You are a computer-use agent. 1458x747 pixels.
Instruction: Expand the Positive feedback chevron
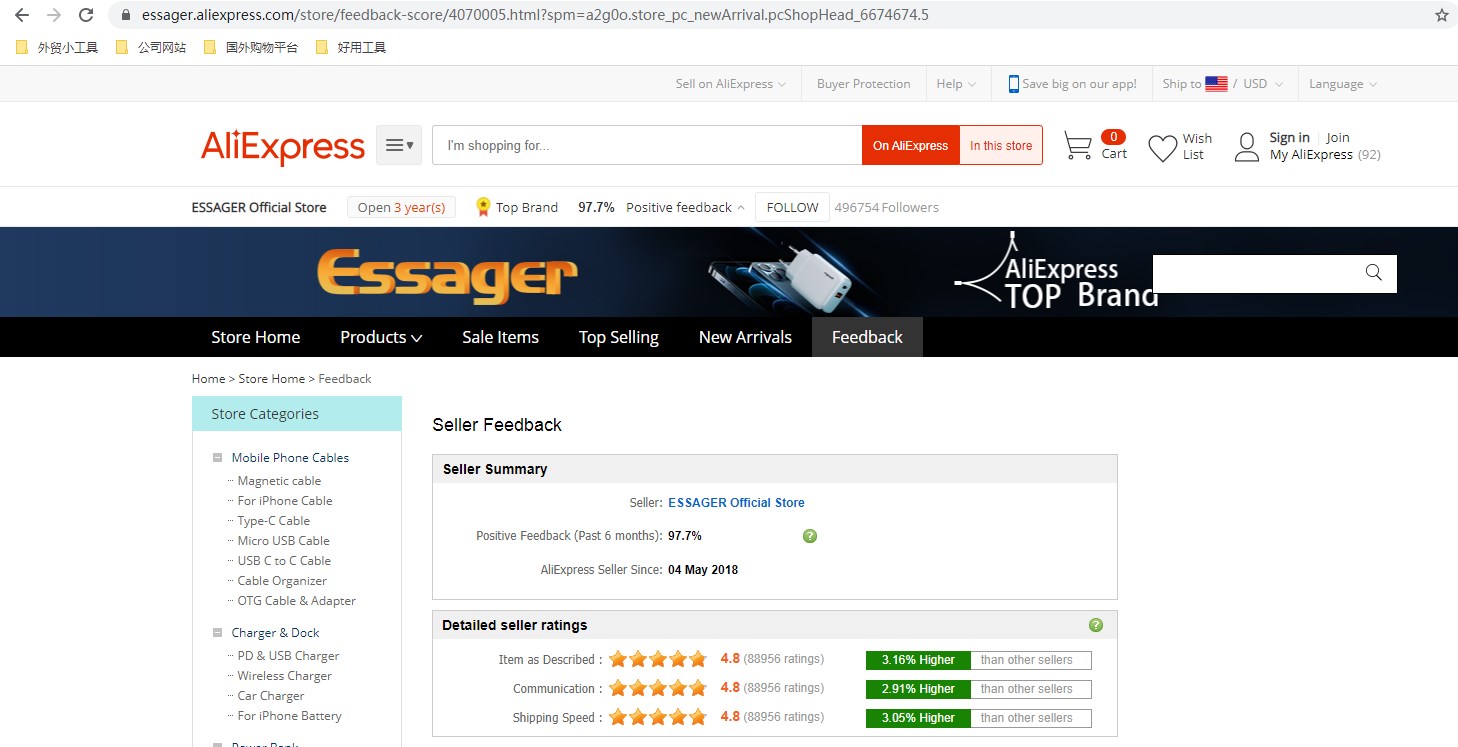(x=741, y=208)
